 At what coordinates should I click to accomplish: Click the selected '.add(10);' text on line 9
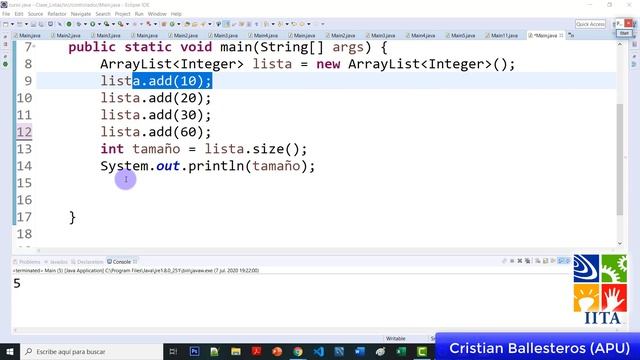[172, 81]
